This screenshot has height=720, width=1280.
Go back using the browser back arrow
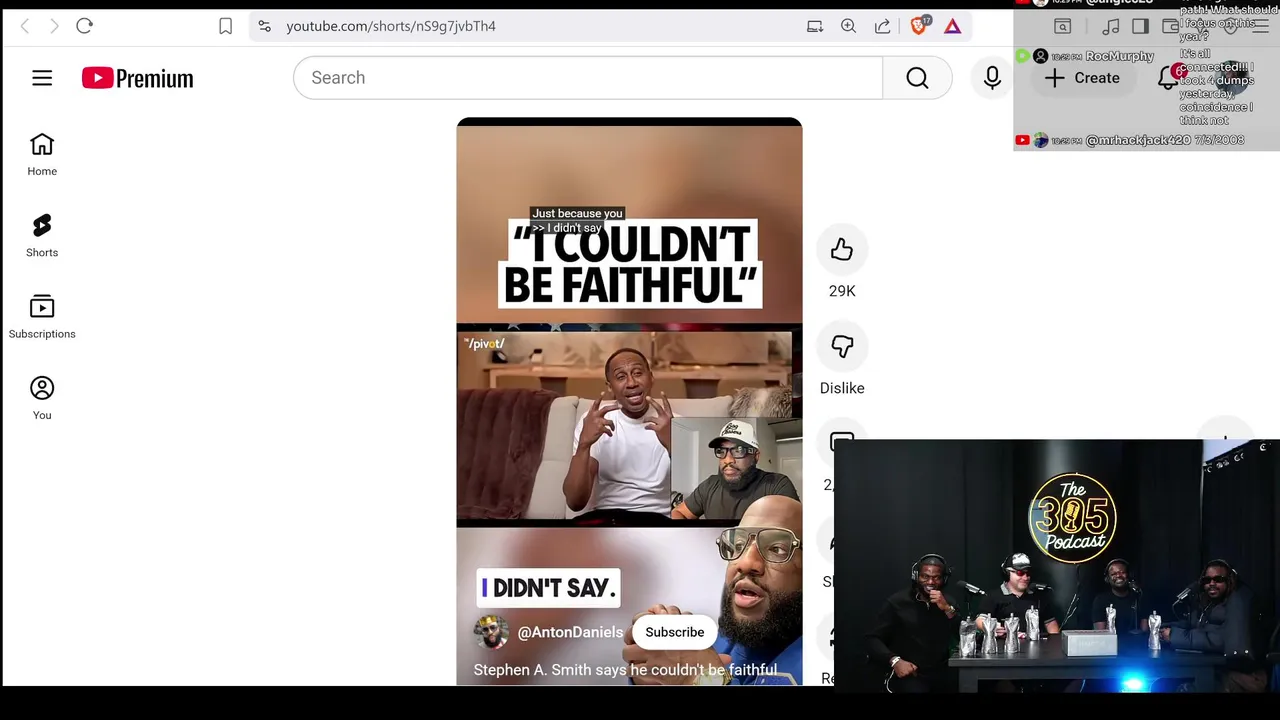coord(25,26)
